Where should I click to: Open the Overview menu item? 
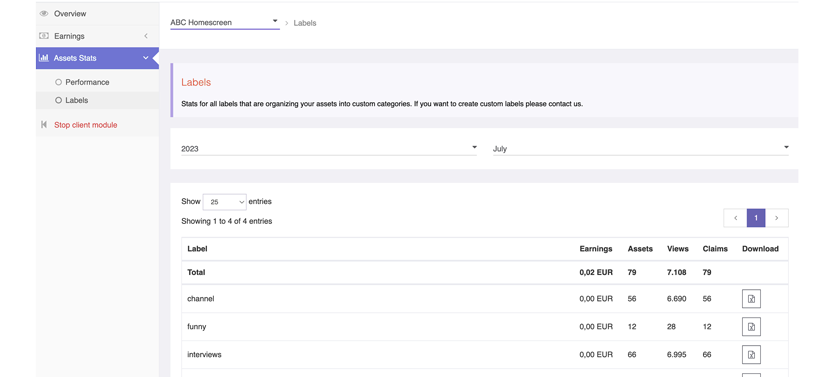97,14
